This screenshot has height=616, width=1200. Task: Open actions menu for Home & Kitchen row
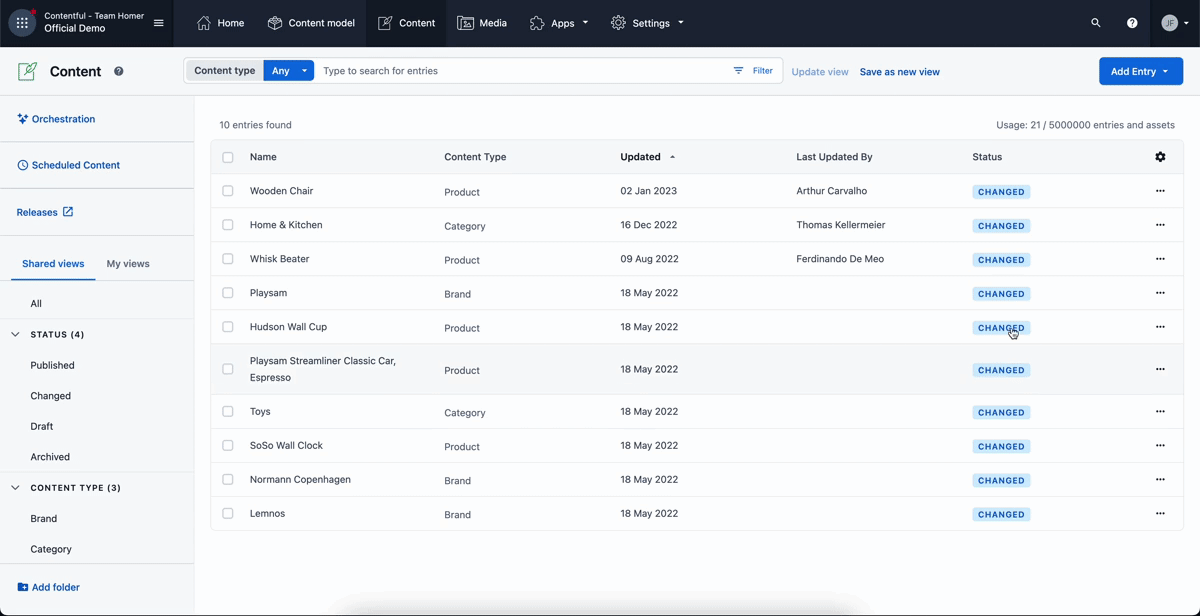pyautogui.click(x=1160, y=225)
